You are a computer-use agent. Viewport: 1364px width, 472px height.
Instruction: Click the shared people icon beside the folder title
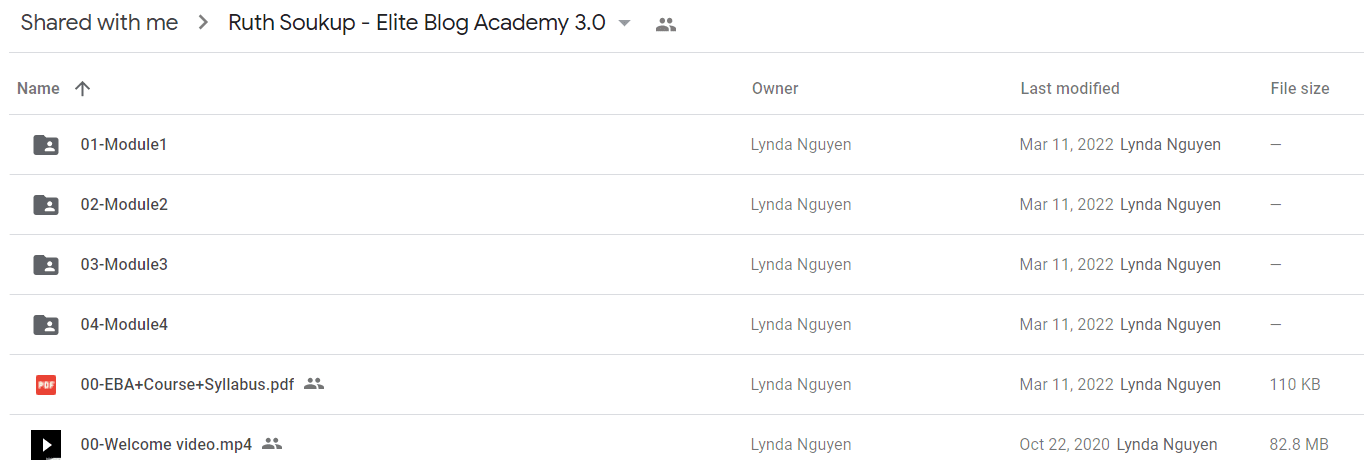(666, 25)
